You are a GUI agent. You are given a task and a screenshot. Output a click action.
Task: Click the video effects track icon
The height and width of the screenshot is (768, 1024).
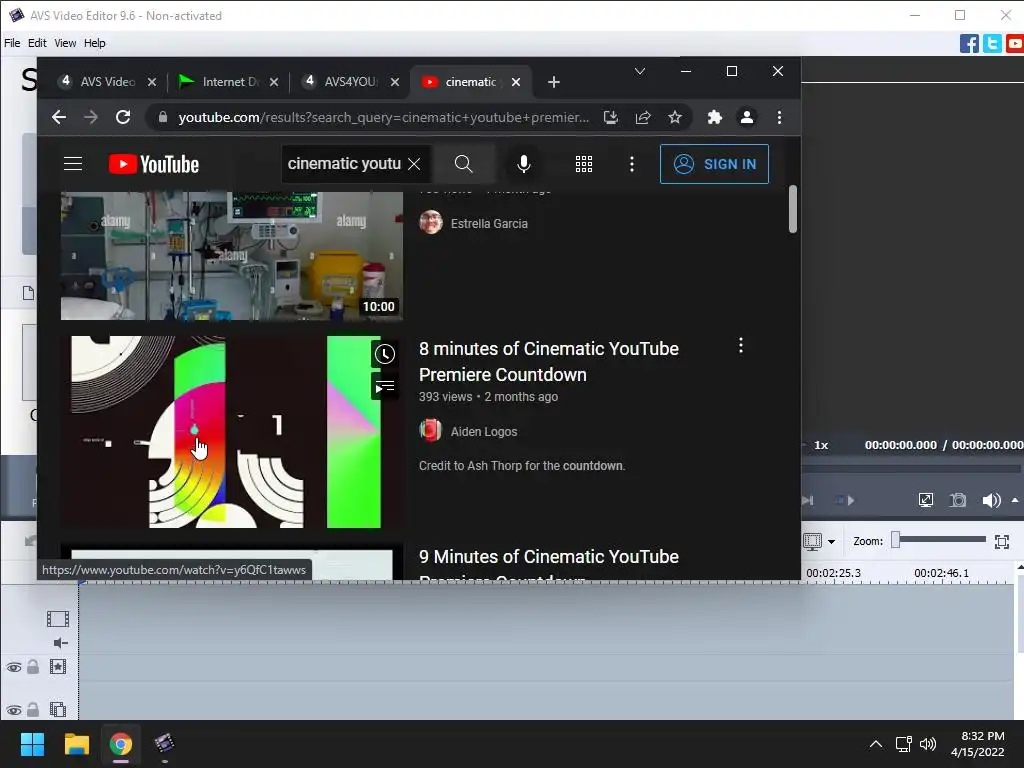(x=58, y=667)
